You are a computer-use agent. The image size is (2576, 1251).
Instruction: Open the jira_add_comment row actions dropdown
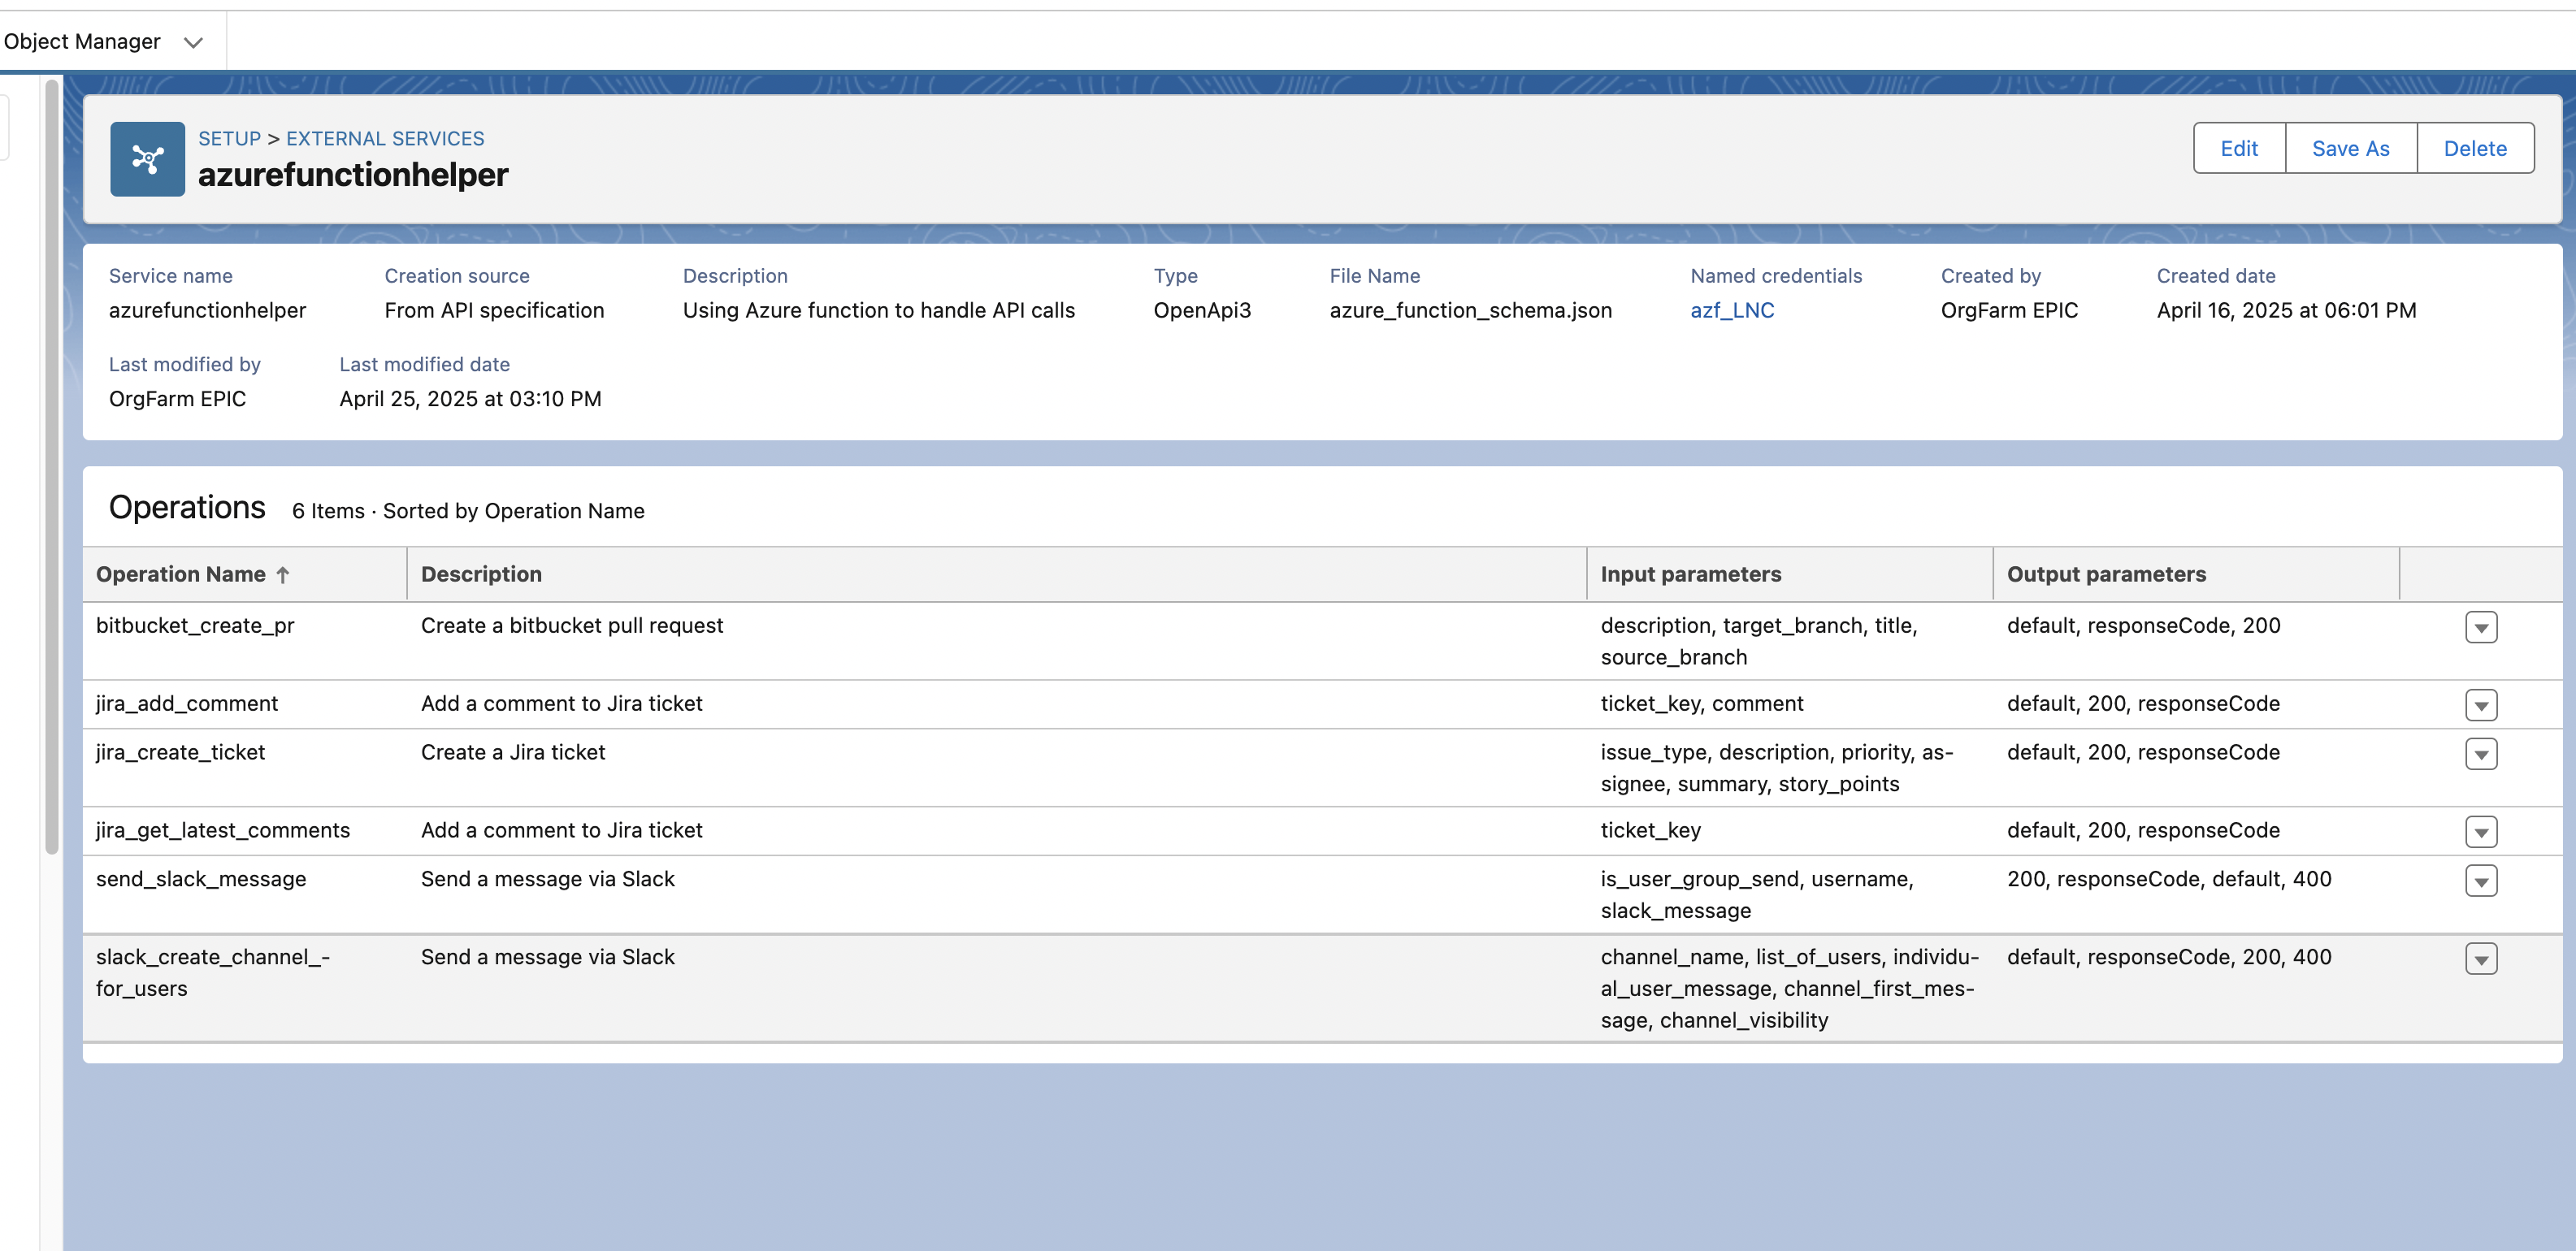(2480, 705)
